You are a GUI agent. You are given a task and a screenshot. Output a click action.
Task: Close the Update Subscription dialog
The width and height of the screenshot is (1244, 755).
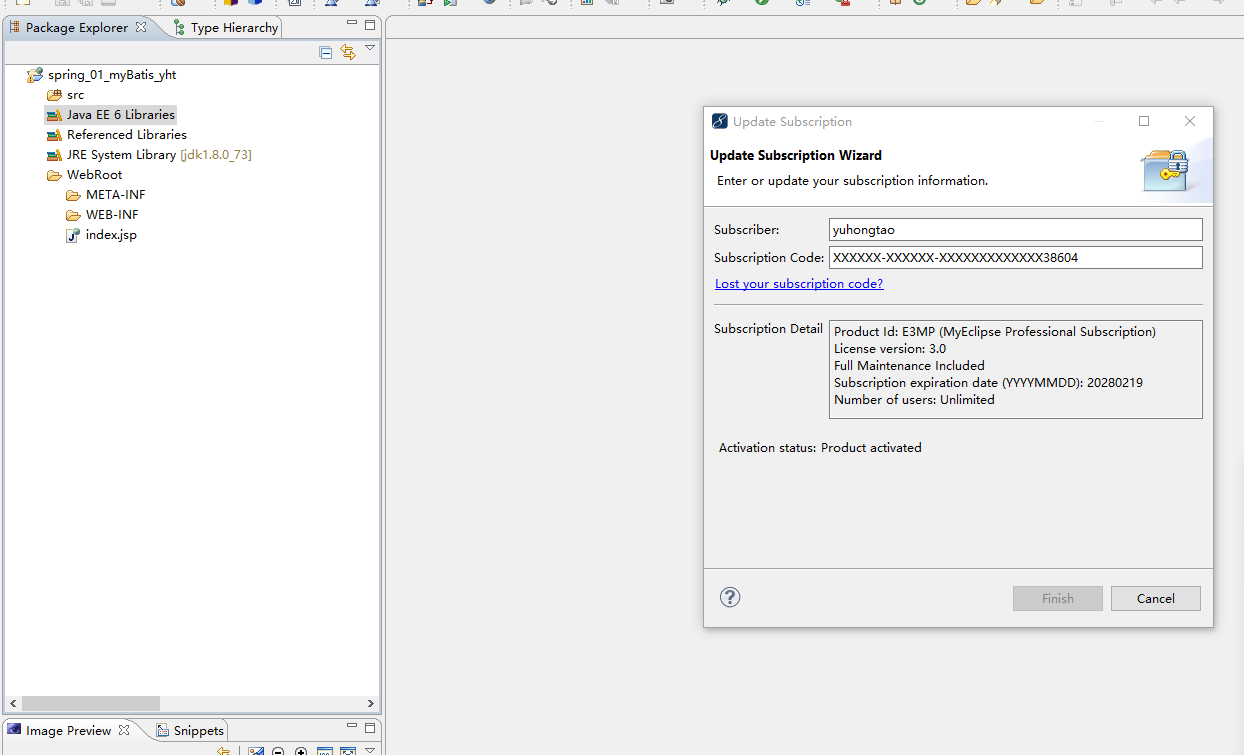(1190, 121)
